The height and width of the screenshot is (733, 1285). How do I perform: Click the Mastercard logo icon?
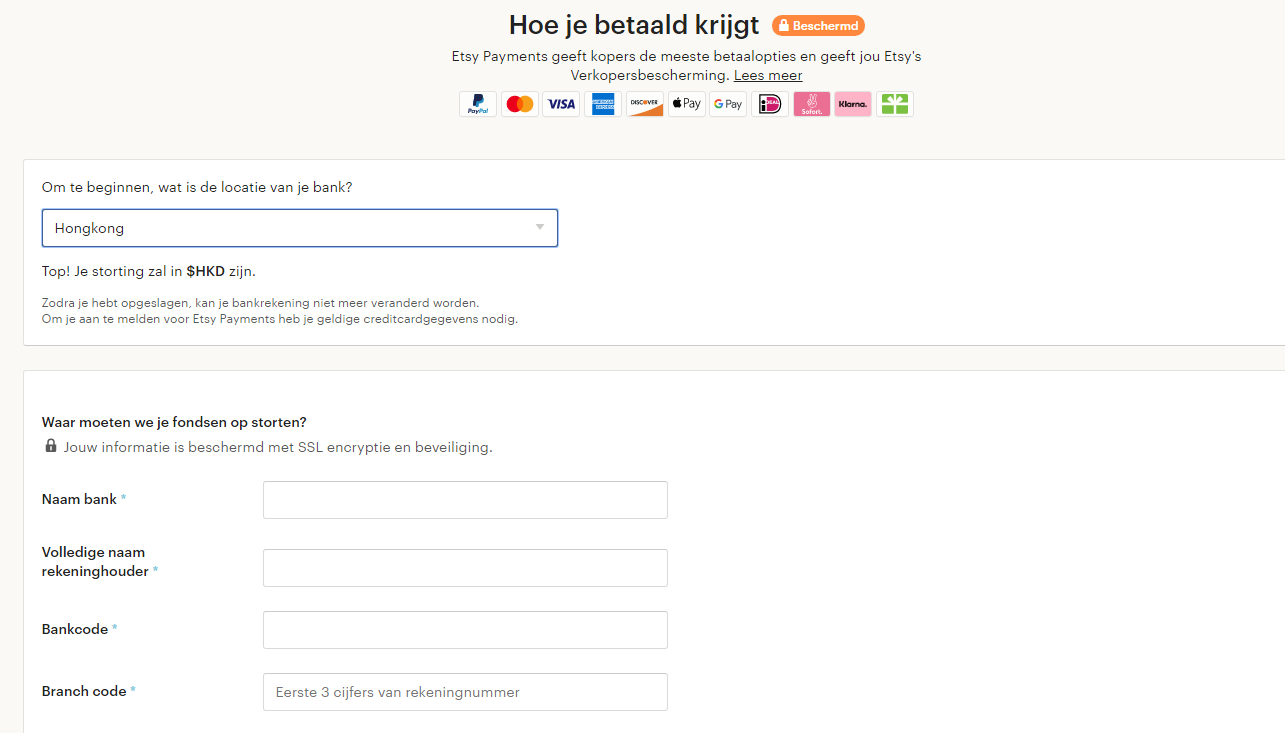tap(519, 104)
